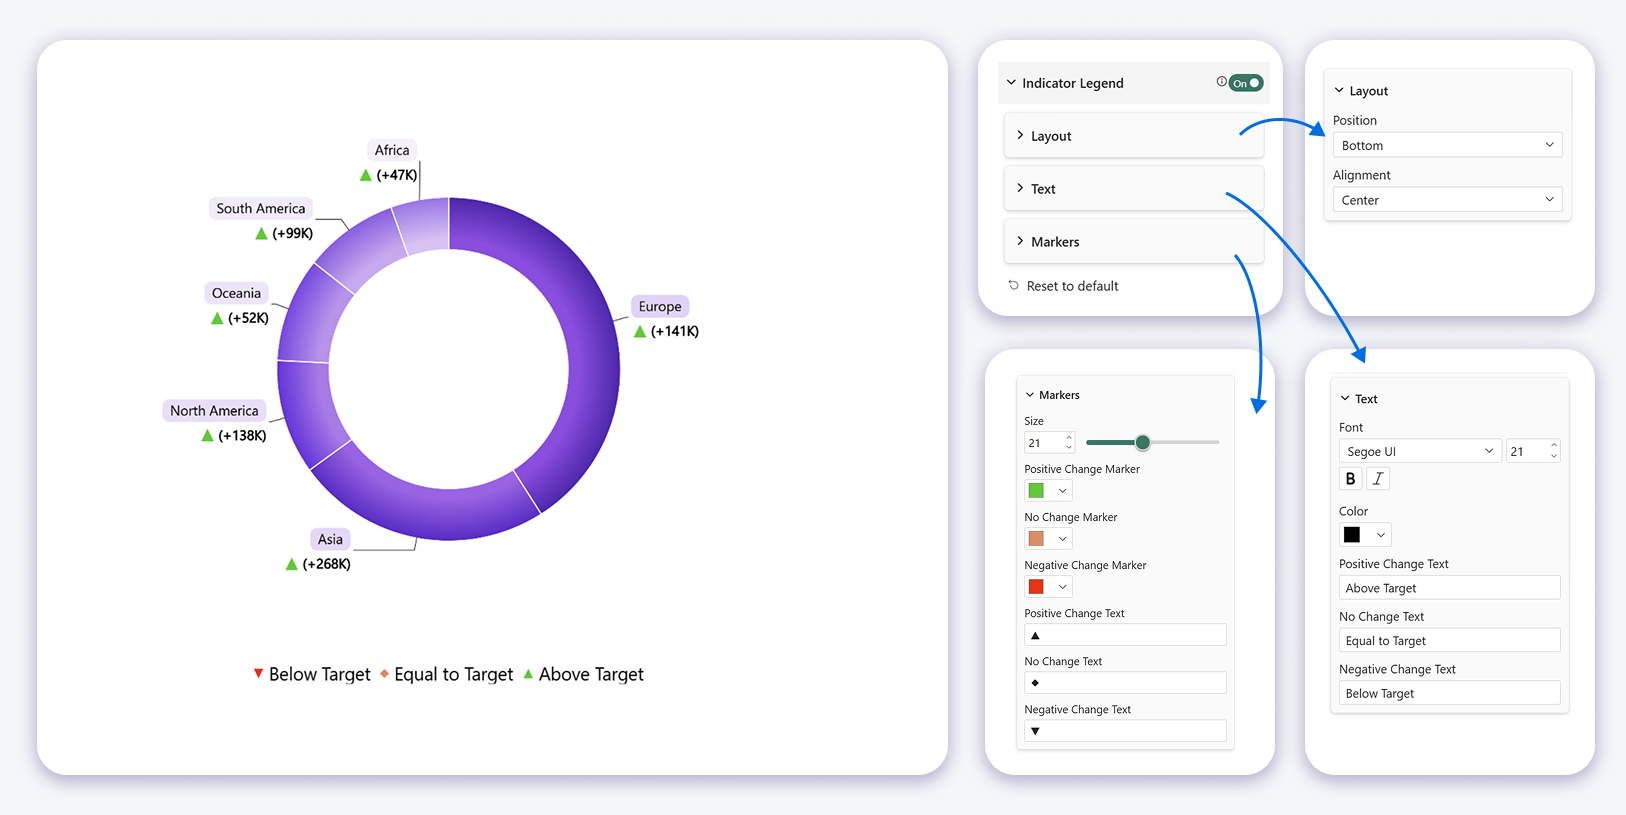Toggle Italic formatting button
Image resolution: width=1626 pixels, height=815 pixels.
click(x=1378, y=479)
